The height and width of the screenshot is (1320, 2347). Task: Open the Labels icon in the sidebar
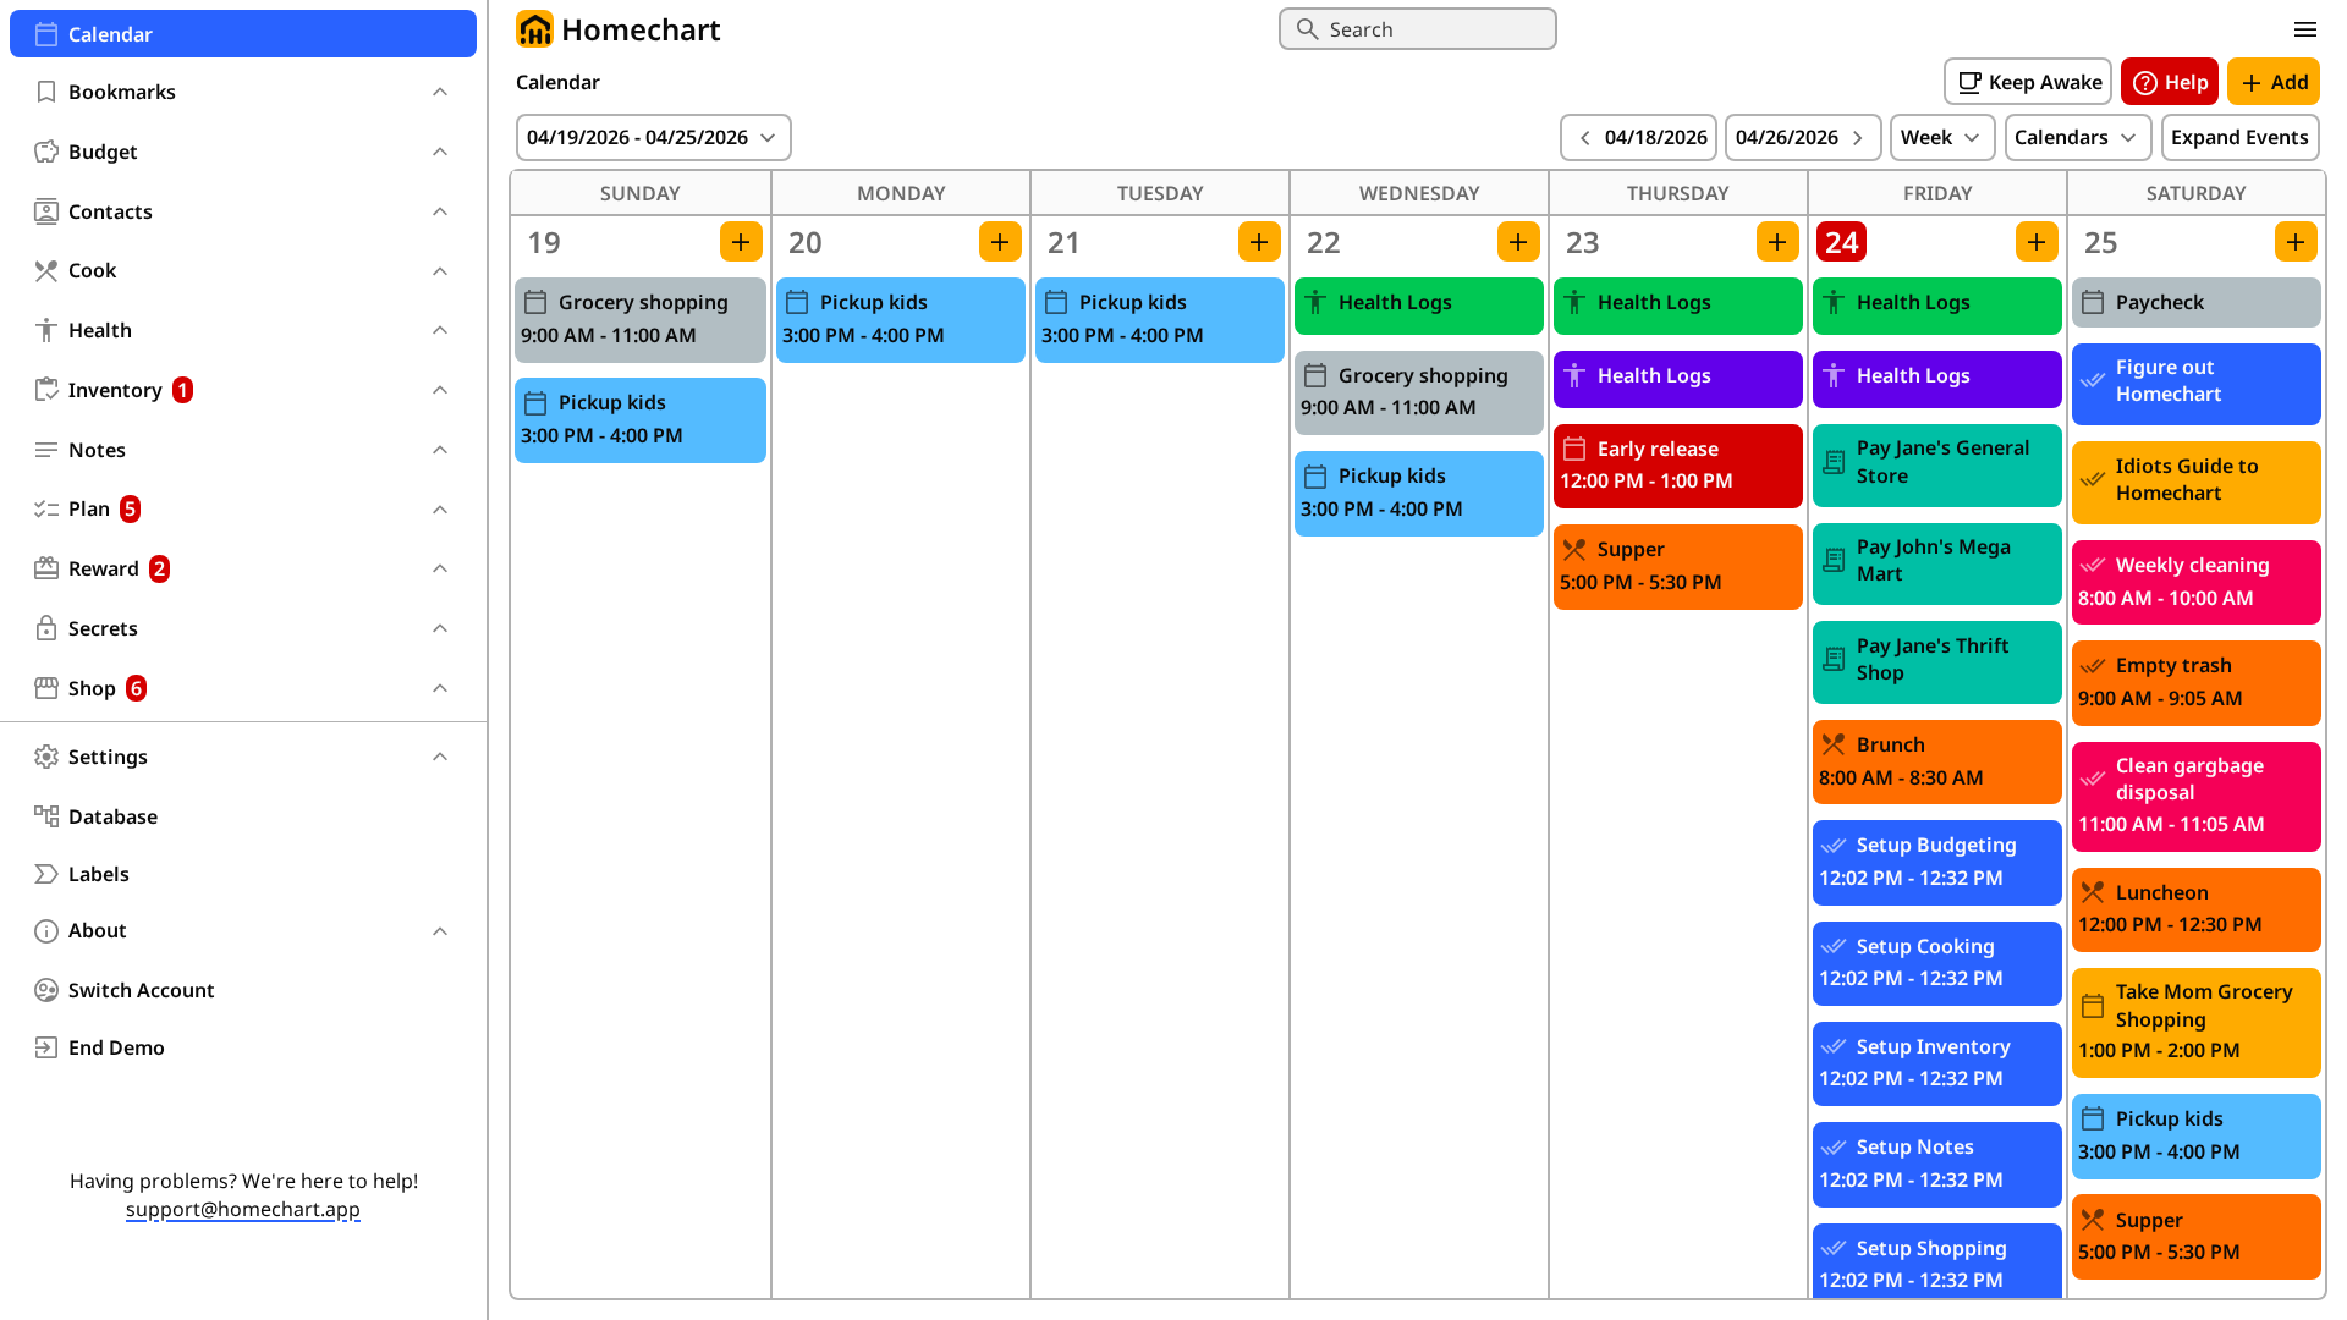[x=45, y=874]
